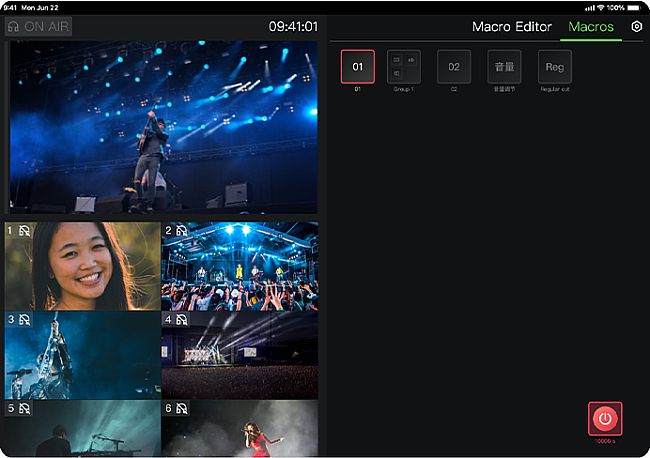The image size is (650, 458).
Task: Click the ON AIR headphone button
Action: (39, 27)
